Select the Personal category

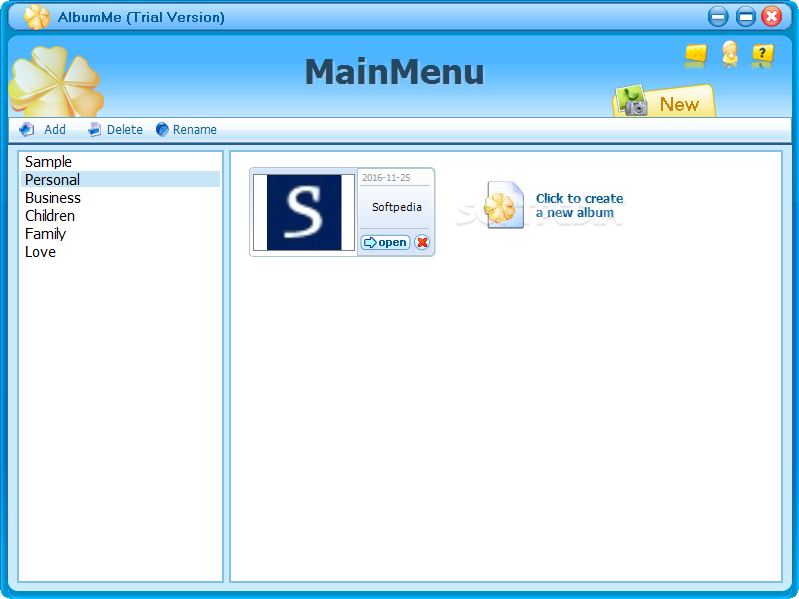tap(121, 179)
